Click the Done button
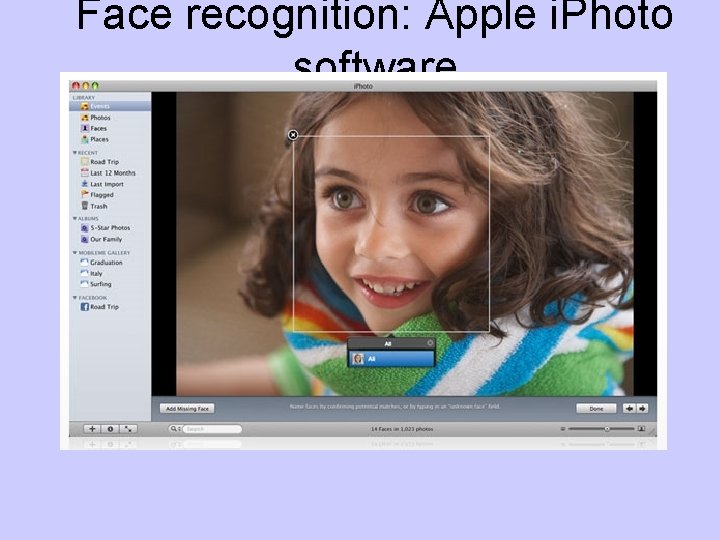This screenshot has height=540, width=720. [596, 408]
